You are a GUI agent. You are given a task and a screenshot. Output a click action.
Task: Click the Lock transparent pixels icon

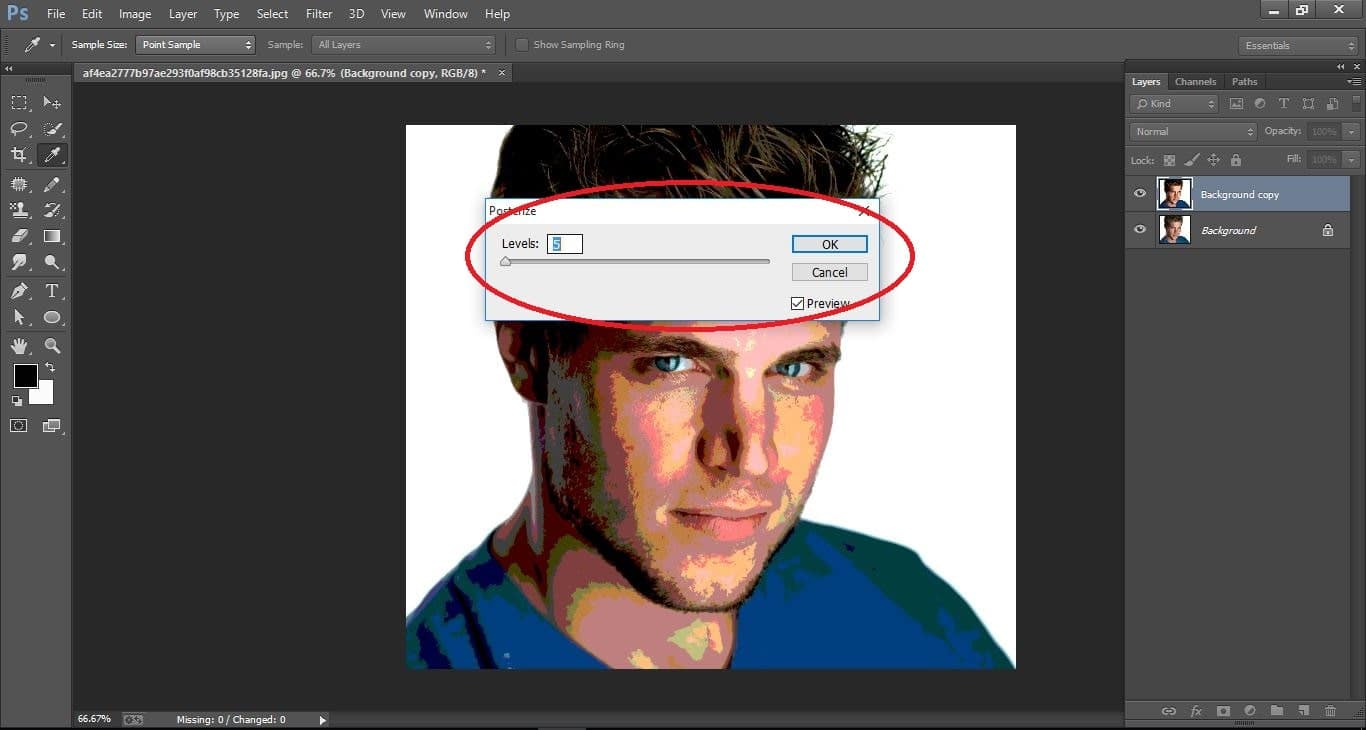[1169, 159]
